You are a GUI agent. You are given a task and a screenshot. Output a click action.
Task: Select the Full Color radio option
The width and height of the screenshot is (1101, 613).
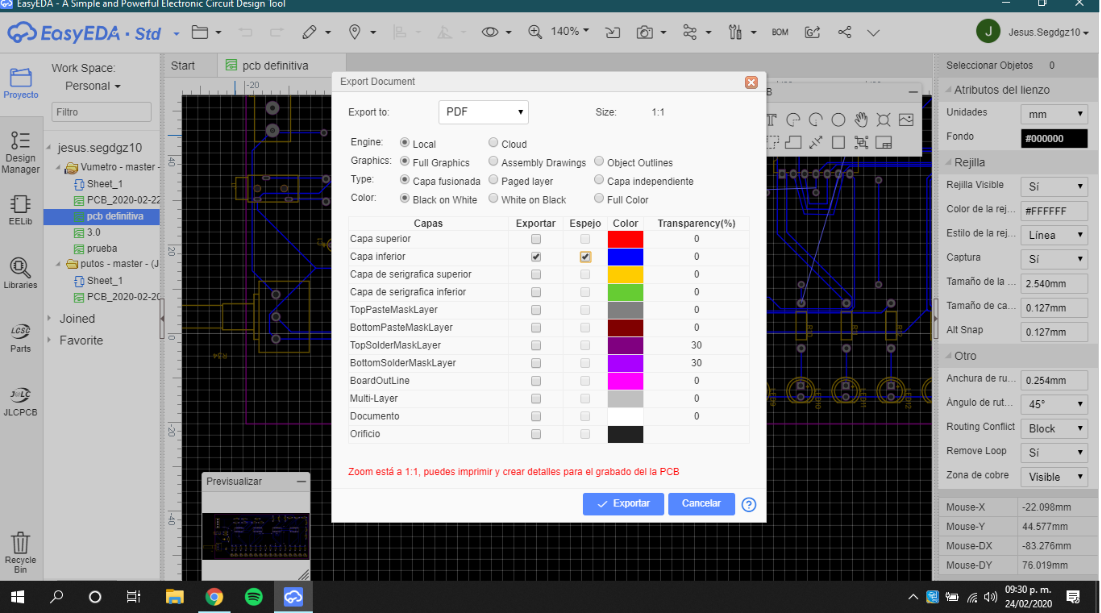tap(600, 199)
